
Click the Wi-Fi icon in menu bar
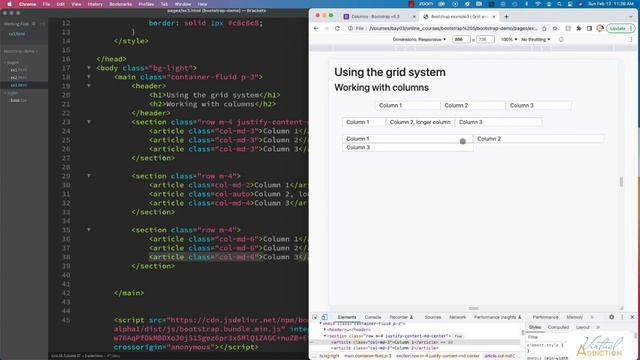tap(538, 4)
